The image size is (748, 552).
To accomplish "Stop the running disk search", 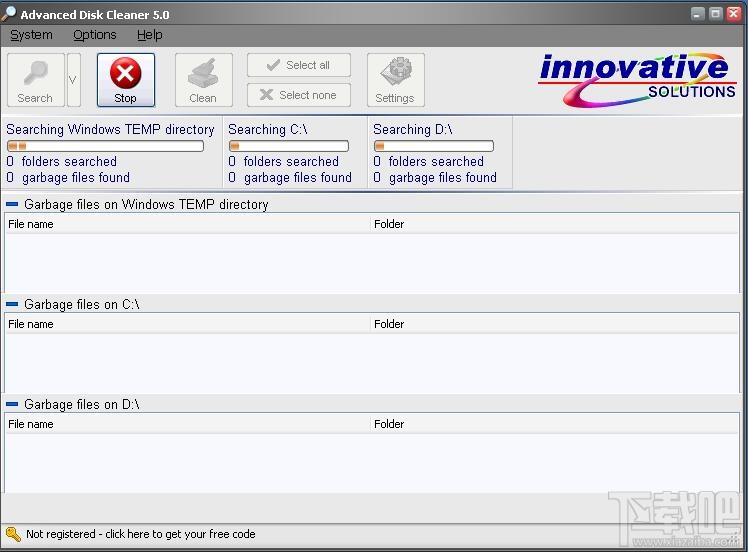I will tap(126, 80).
